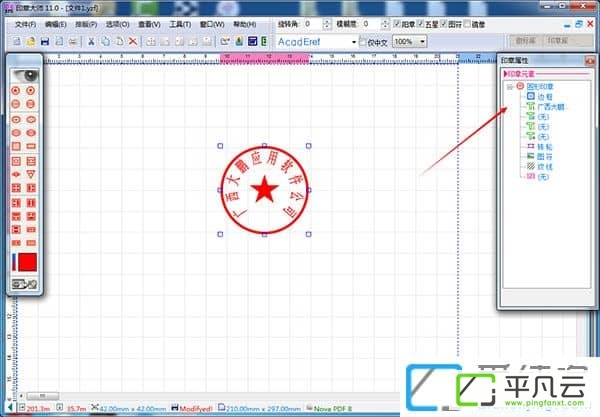Click the large red color swatch
Image resolution: width=600 pixels, height=417 pixels.
pos(28,262)
